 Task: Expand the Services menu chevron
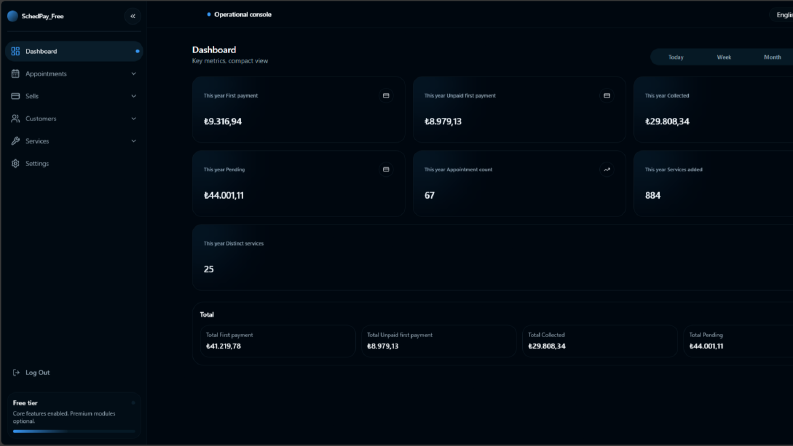(134, 141)
